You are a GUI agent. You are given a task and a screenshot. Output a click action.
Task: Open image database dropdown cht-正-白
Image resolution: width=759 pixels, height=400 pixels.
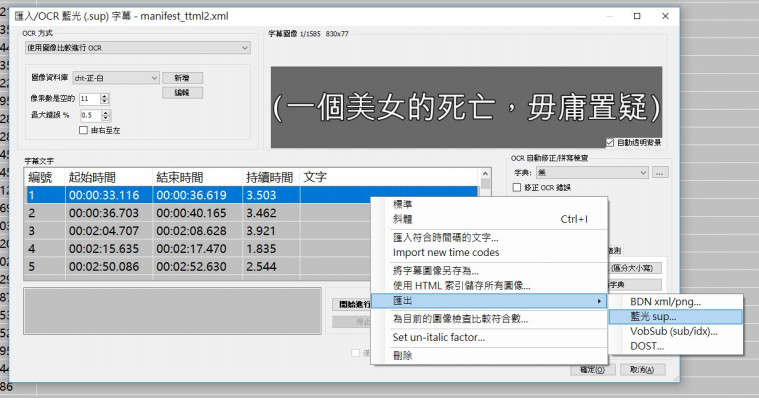pos(116,77)
